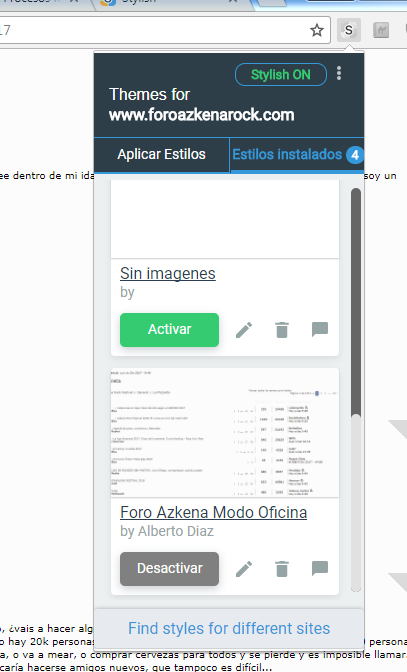Screen dimensions: 407x672
Task: Switch to the Estilos instalados tab
Action: [x=297, y=154]
